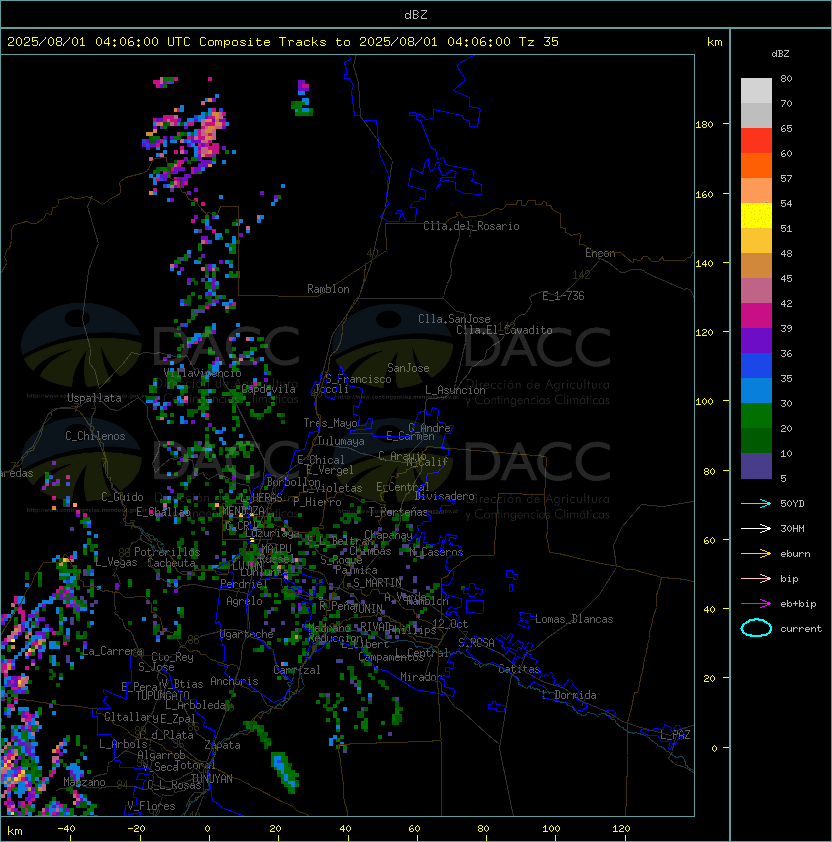Click the 'Clla.del_Rosario' map label
This screenshot has height=842, width=832.
coord(471,226)
